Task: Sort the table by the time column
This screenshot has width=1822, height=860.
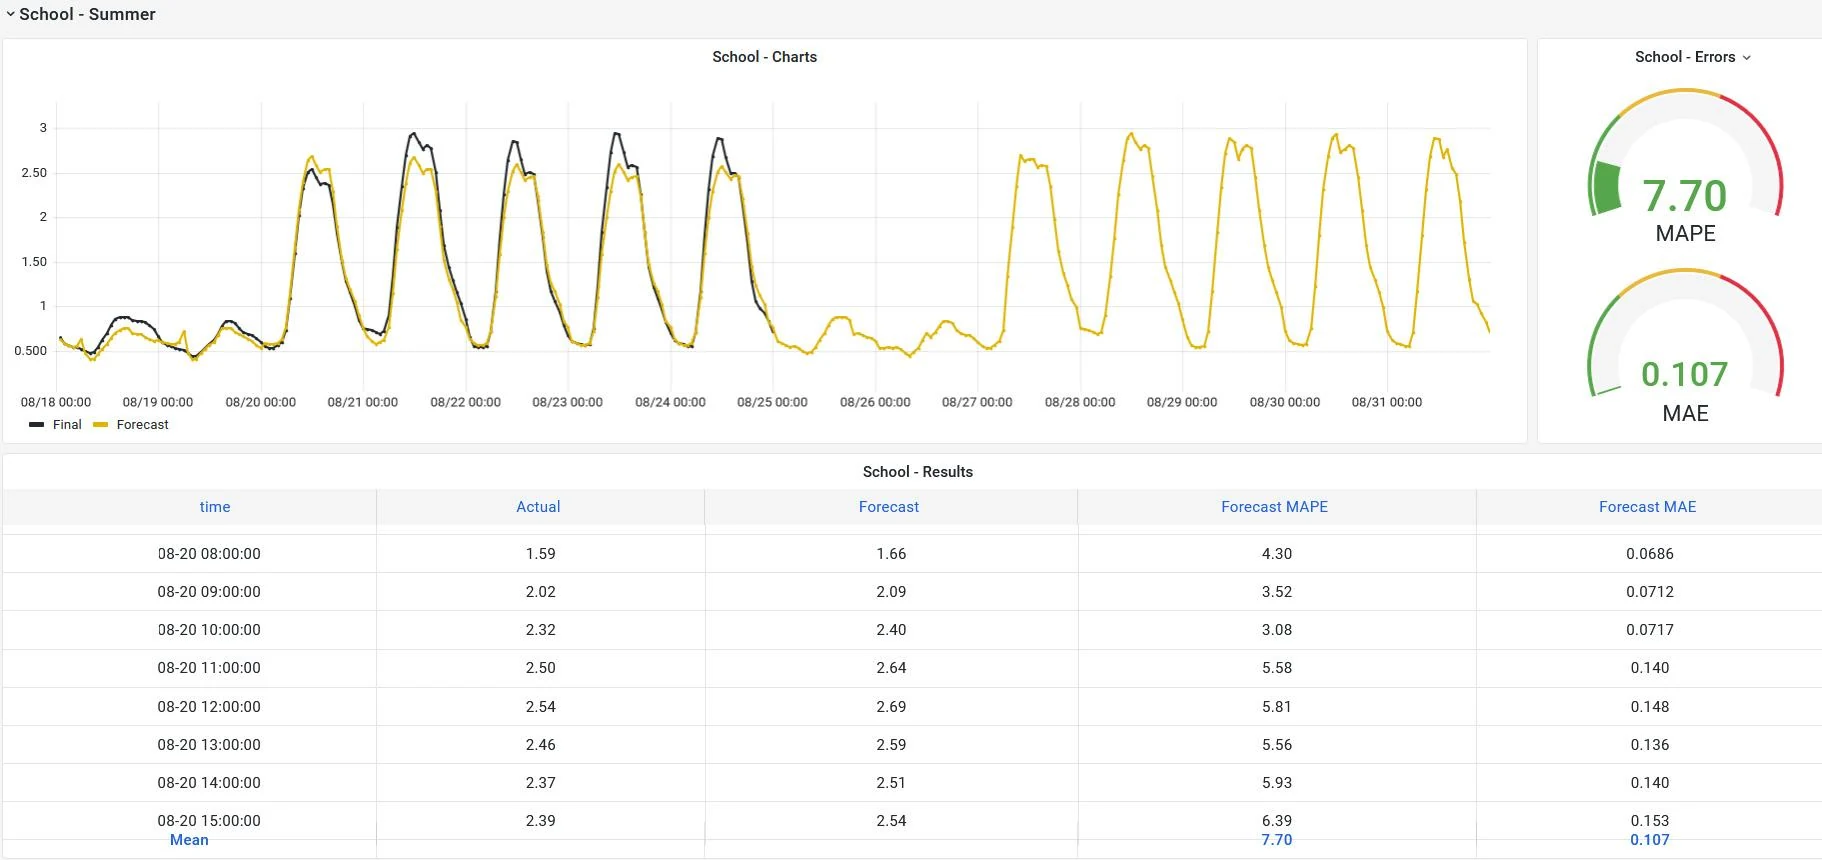Action: pyautogui.click(x=215, y=507)
